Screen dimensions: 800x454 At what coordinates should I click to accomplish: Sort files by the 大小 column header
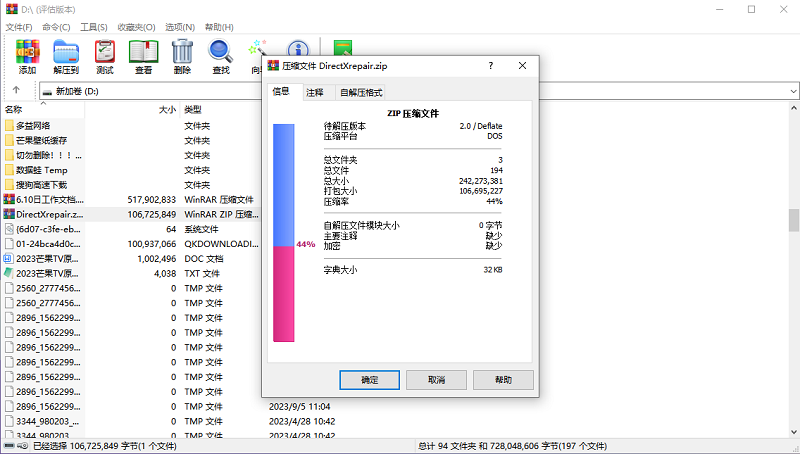167,109
